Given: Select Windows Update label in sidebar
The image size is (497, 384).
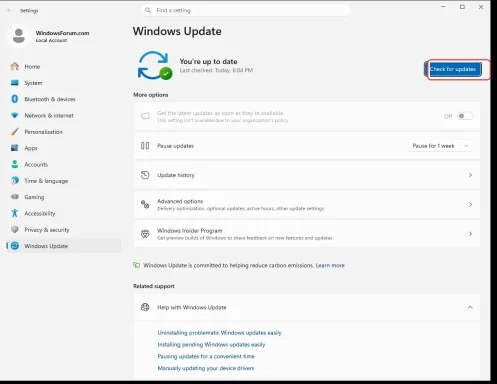Looking at the screenshot, I should (46, 246).
